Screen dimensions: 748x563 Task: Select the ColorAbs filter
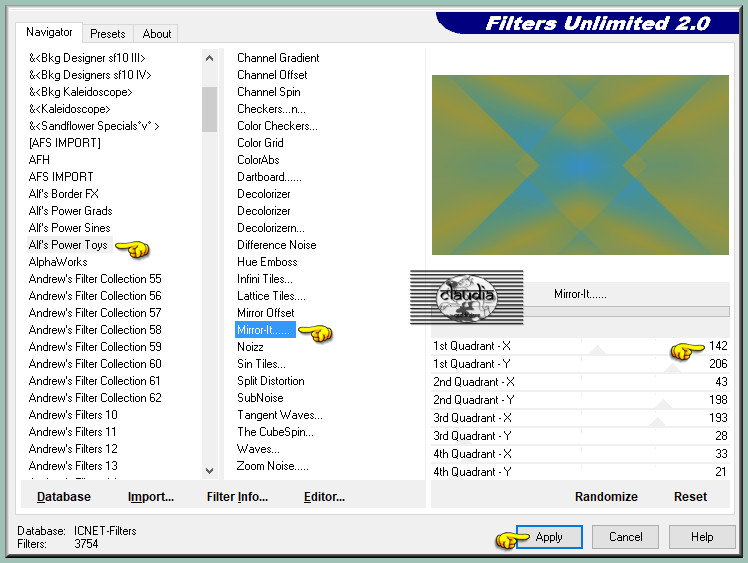click(x=259, y=160)
